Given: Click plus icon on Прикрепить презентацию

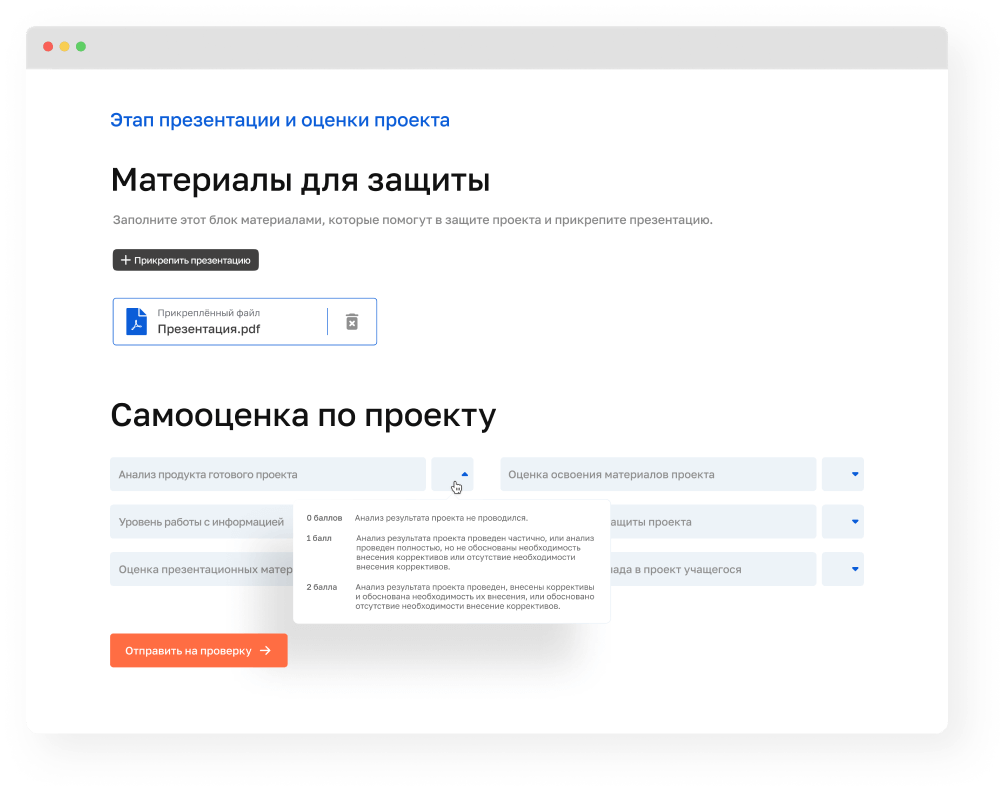Looking at the screenshot, I should pos(126,260).
